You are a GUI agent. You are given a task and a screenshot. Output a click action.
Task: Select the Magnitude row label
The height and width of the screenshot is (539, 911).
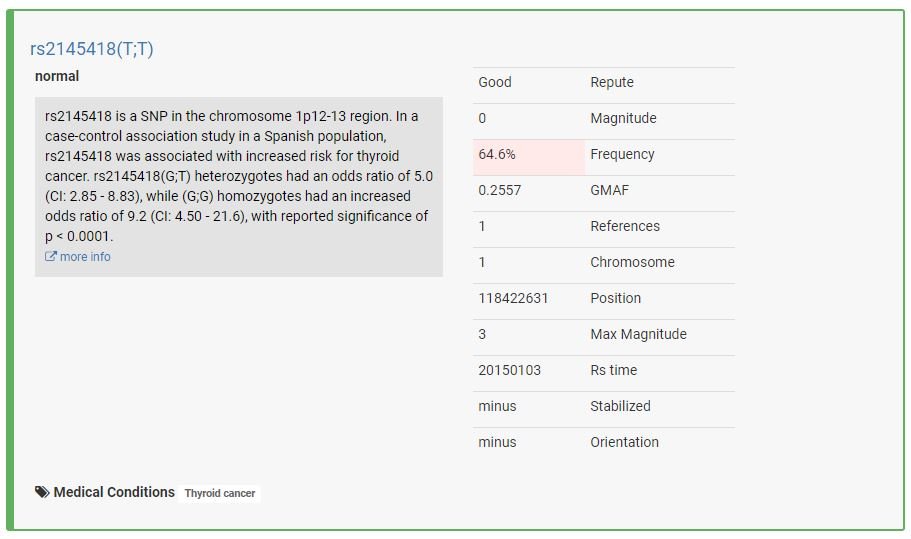623,118
